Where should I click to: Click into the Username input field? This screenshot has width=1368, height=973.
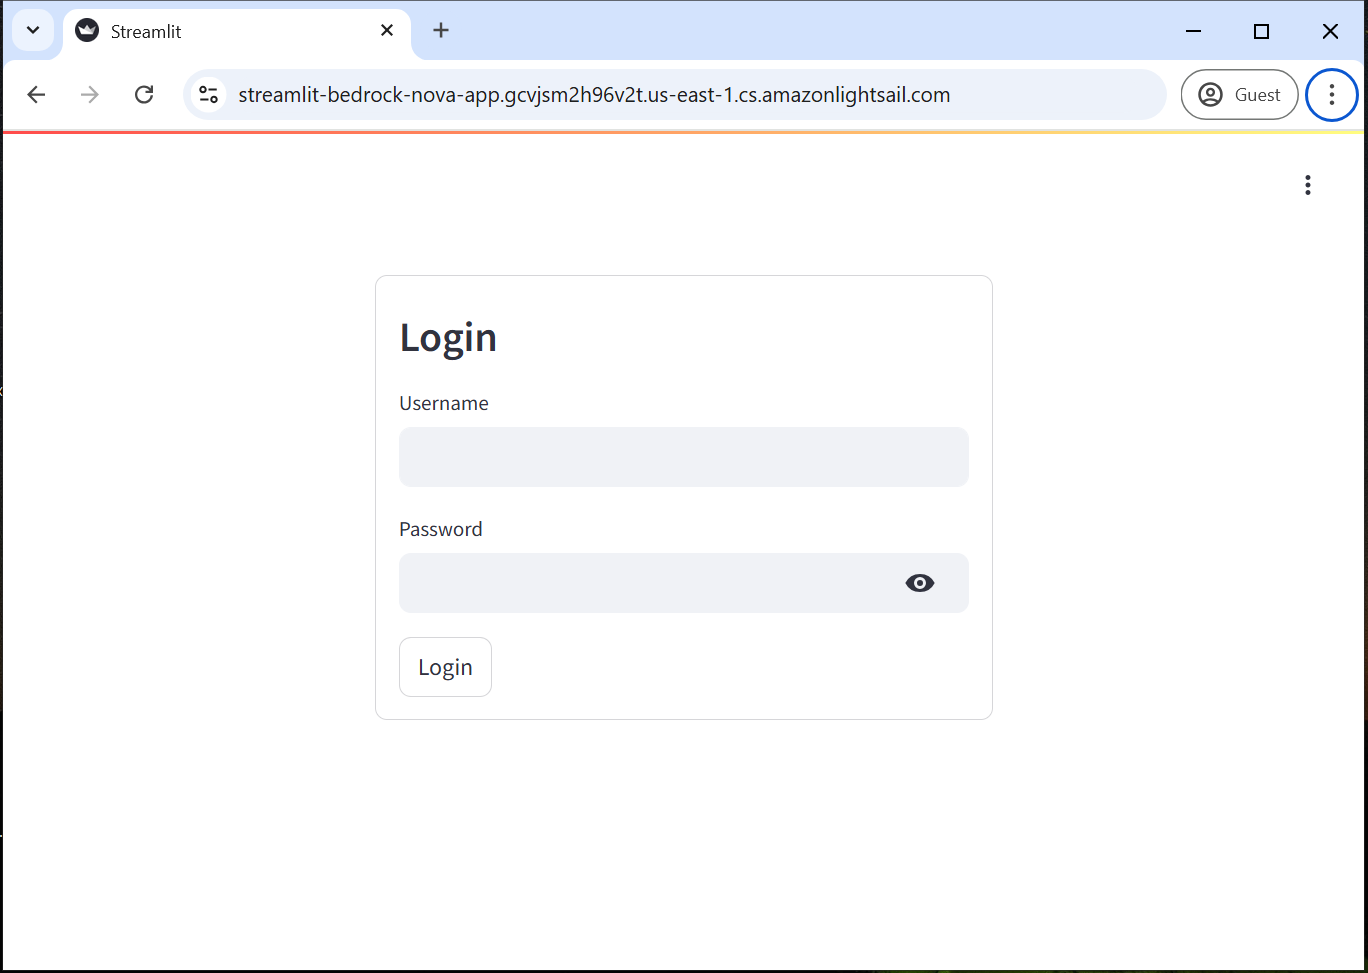tap(684, 457)
